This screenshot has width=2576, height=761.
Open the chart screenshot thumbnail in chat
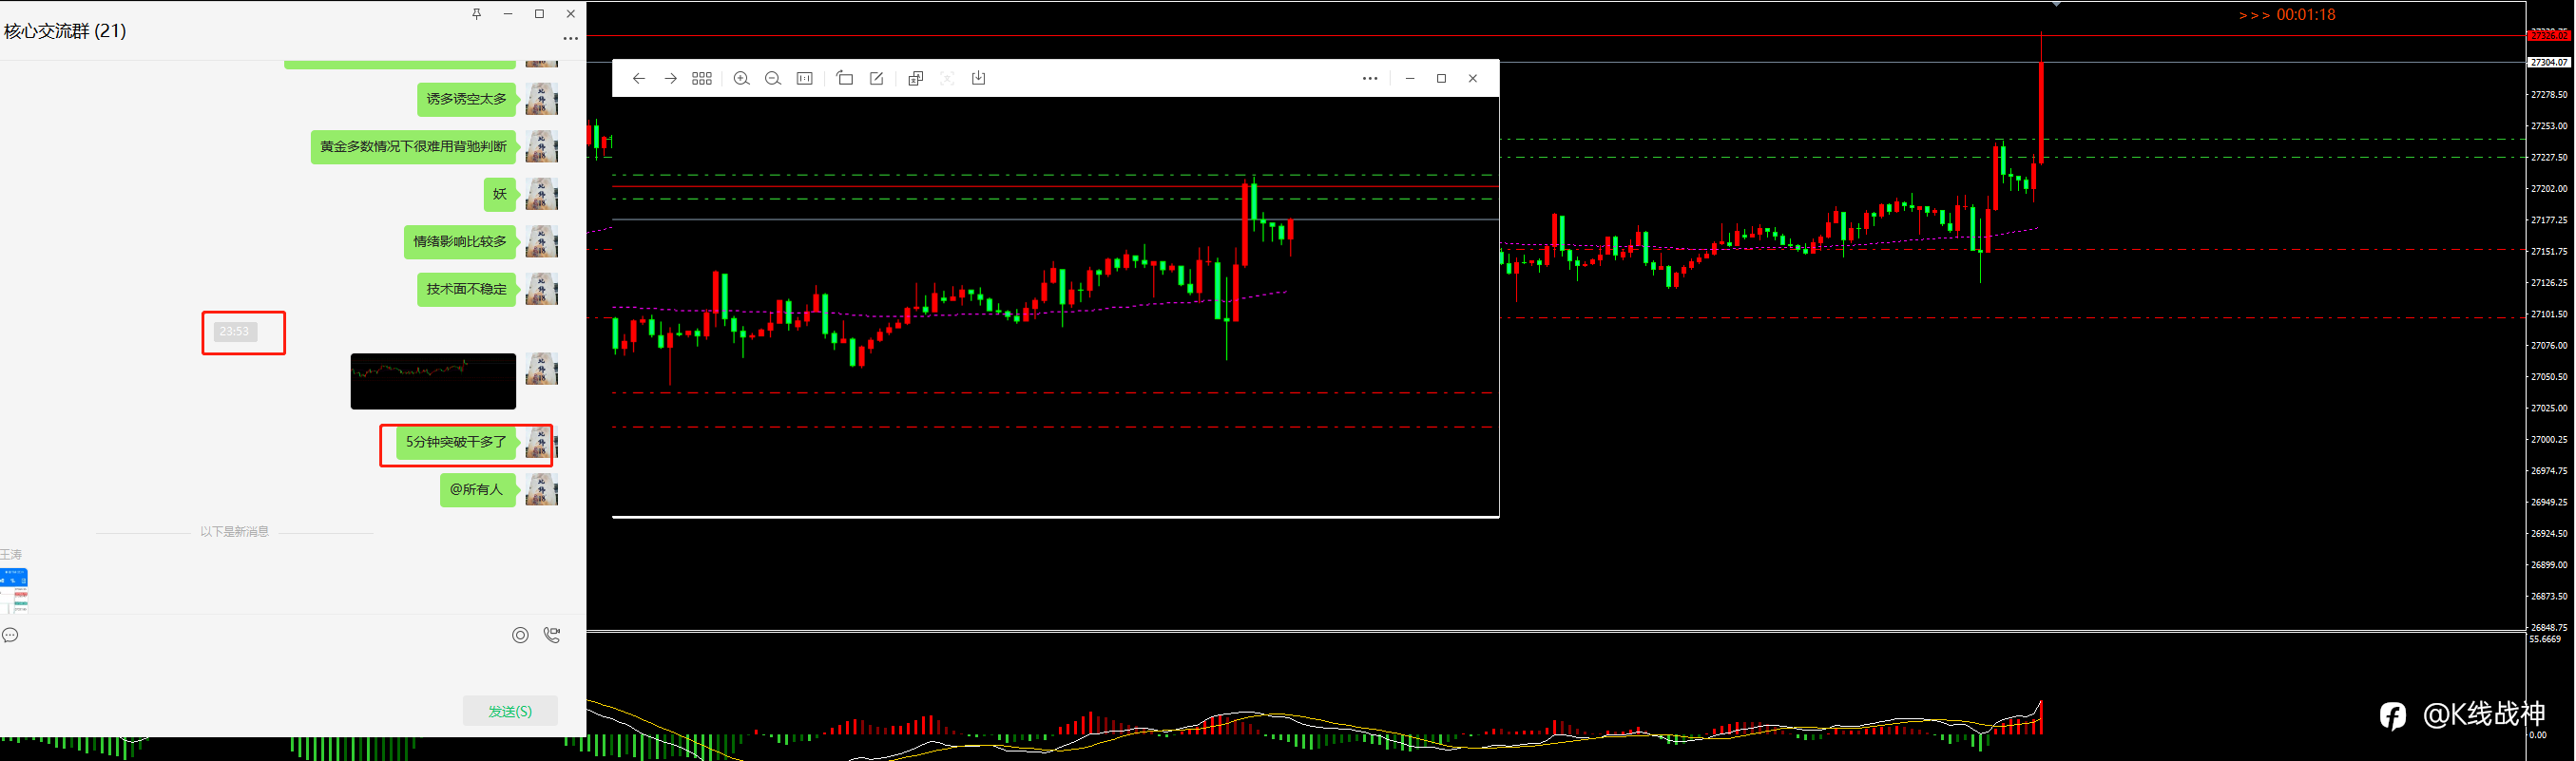(433, 381)
